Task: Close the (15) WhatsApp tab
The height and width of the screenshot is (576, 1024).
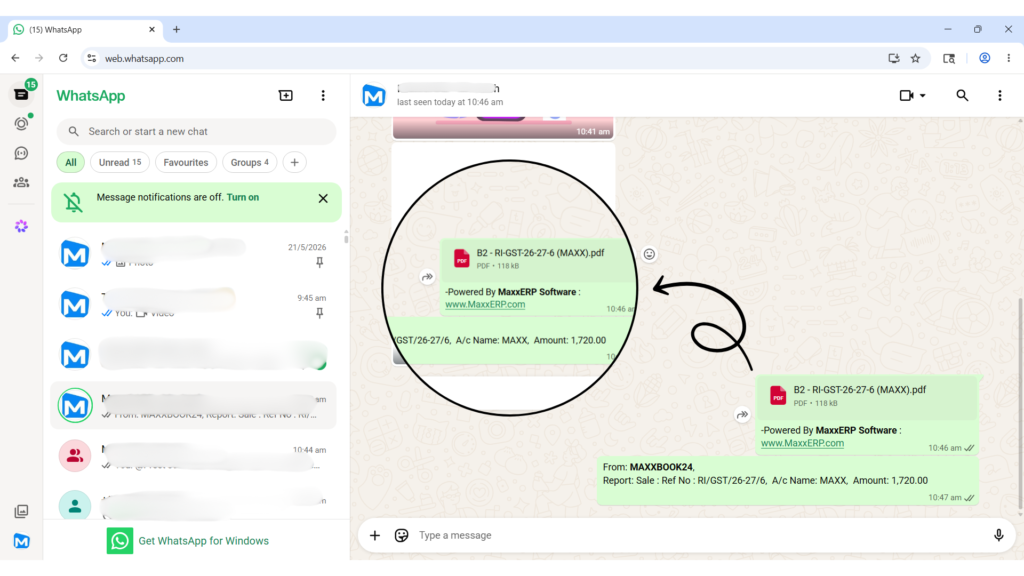Action: click(152, 29)
